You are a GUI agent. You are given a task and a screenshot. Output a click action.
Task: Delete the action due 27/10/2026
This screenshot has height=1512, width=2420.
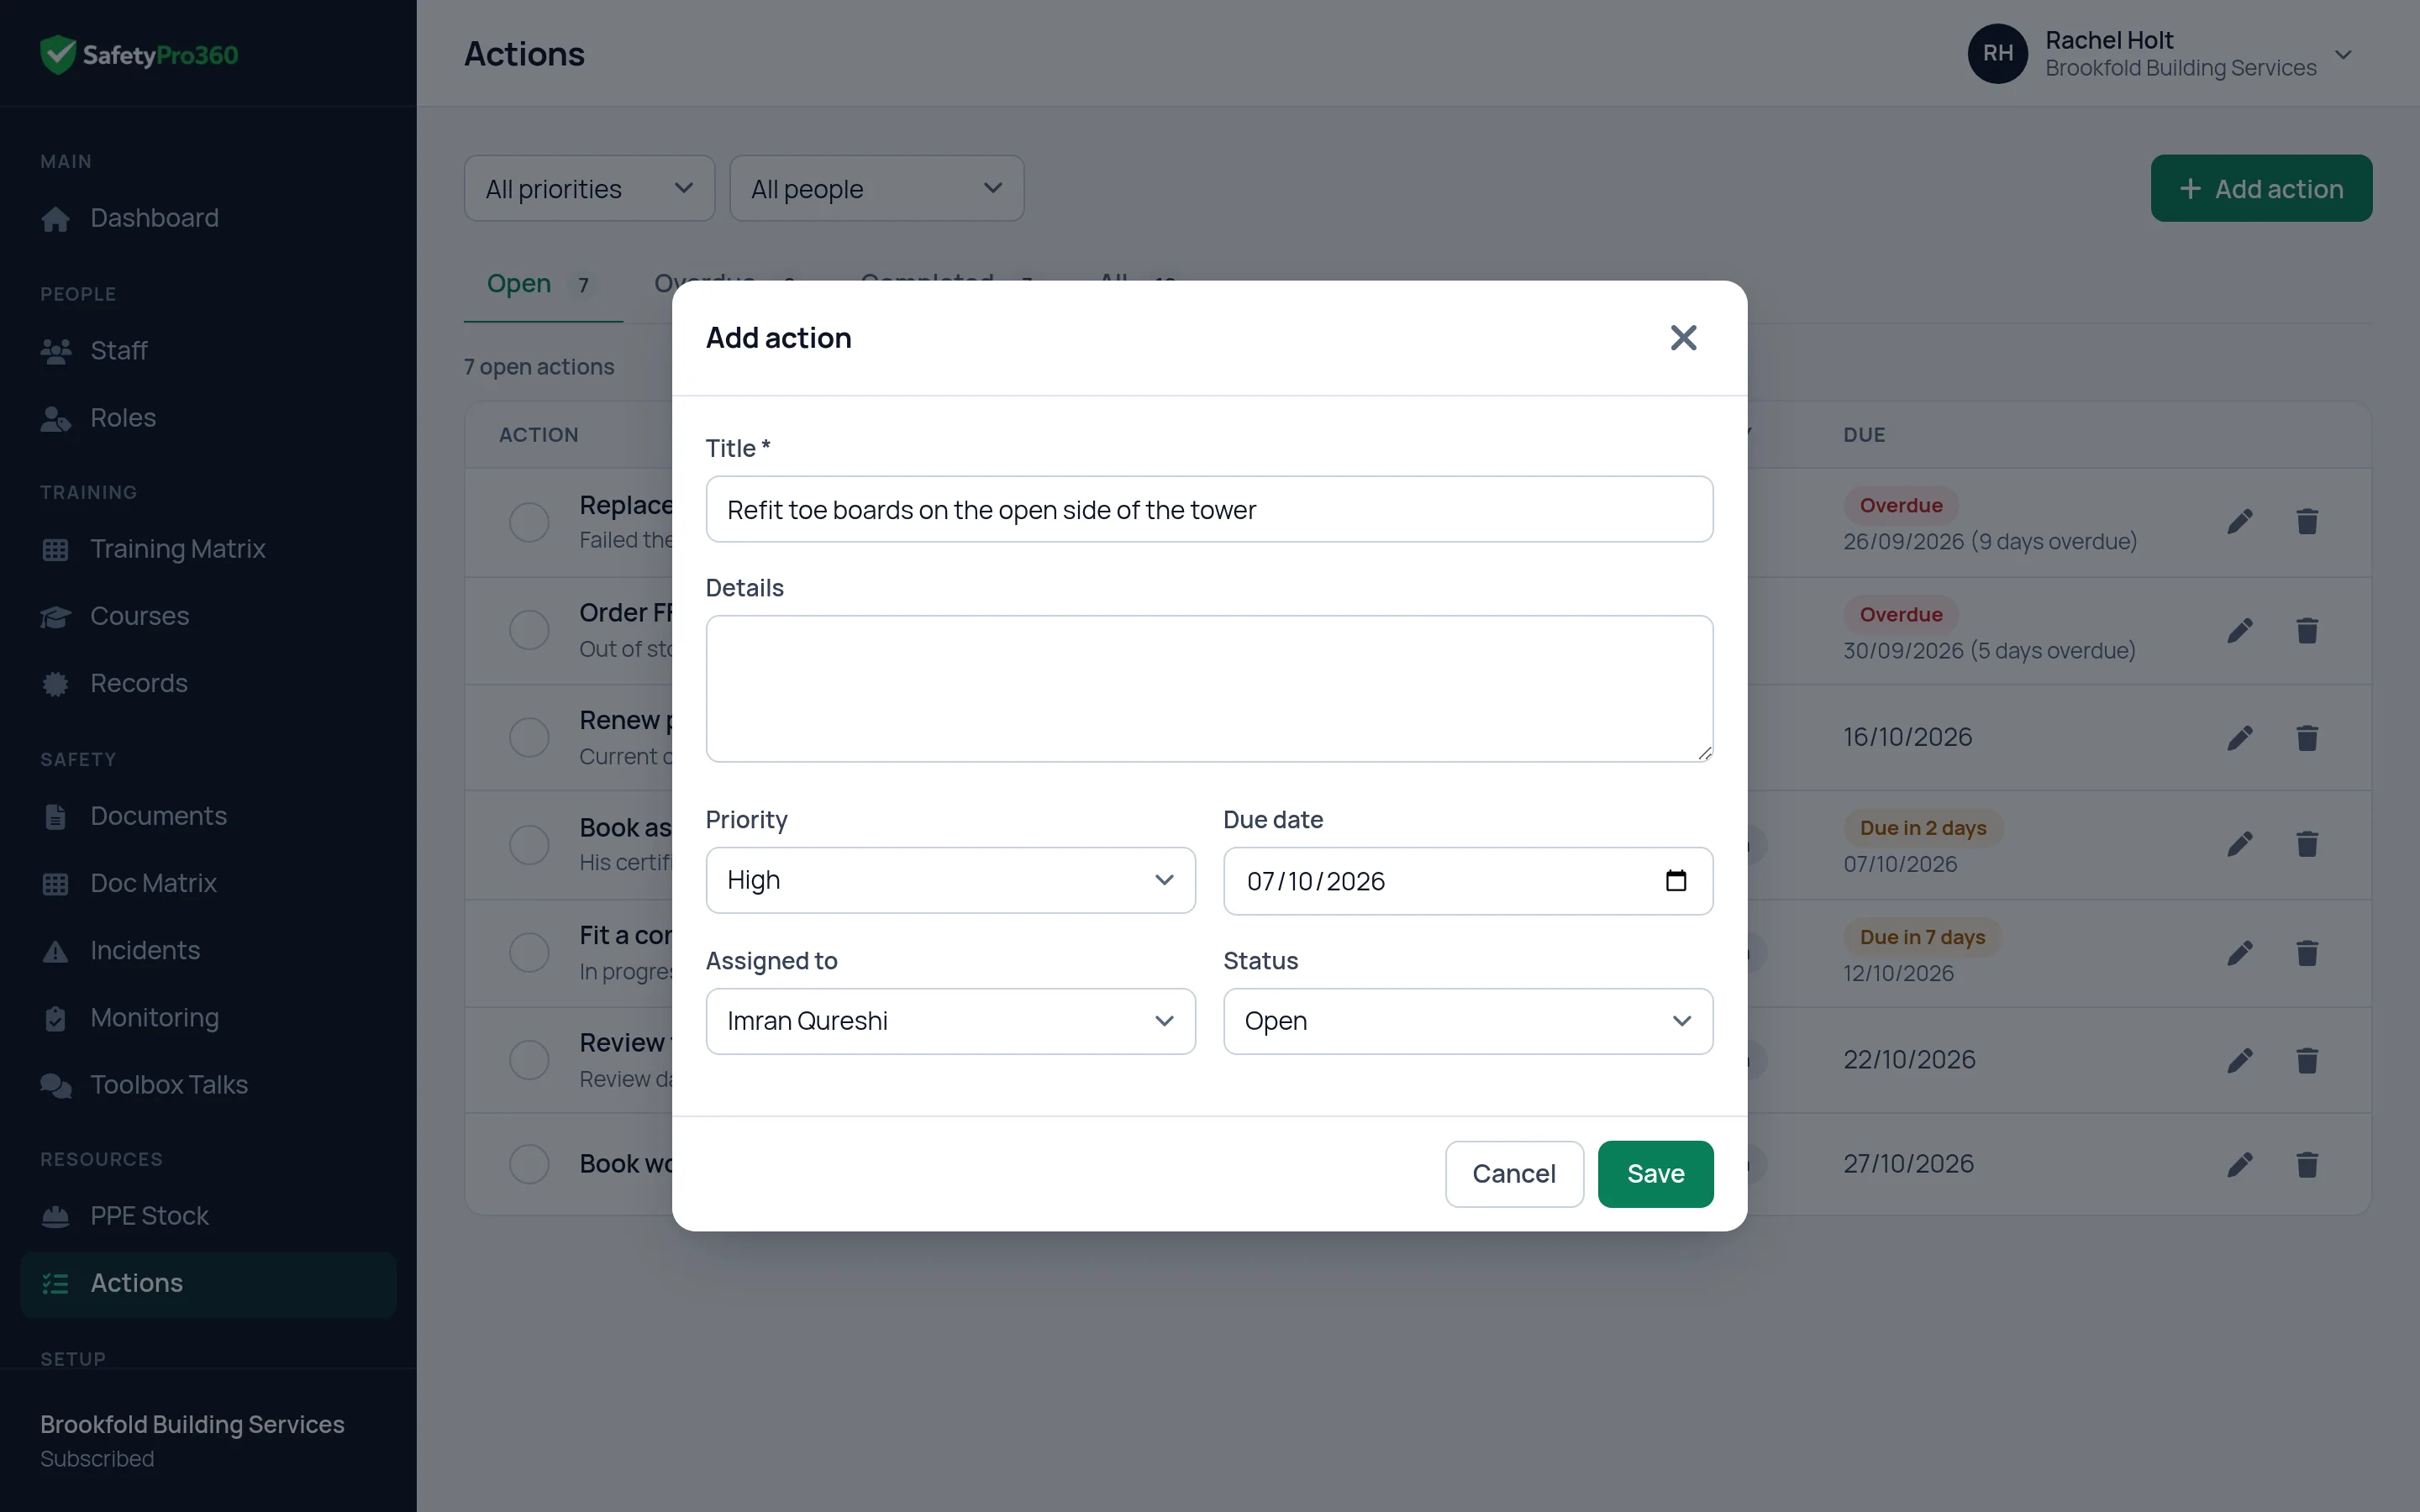point(2307,1164)
